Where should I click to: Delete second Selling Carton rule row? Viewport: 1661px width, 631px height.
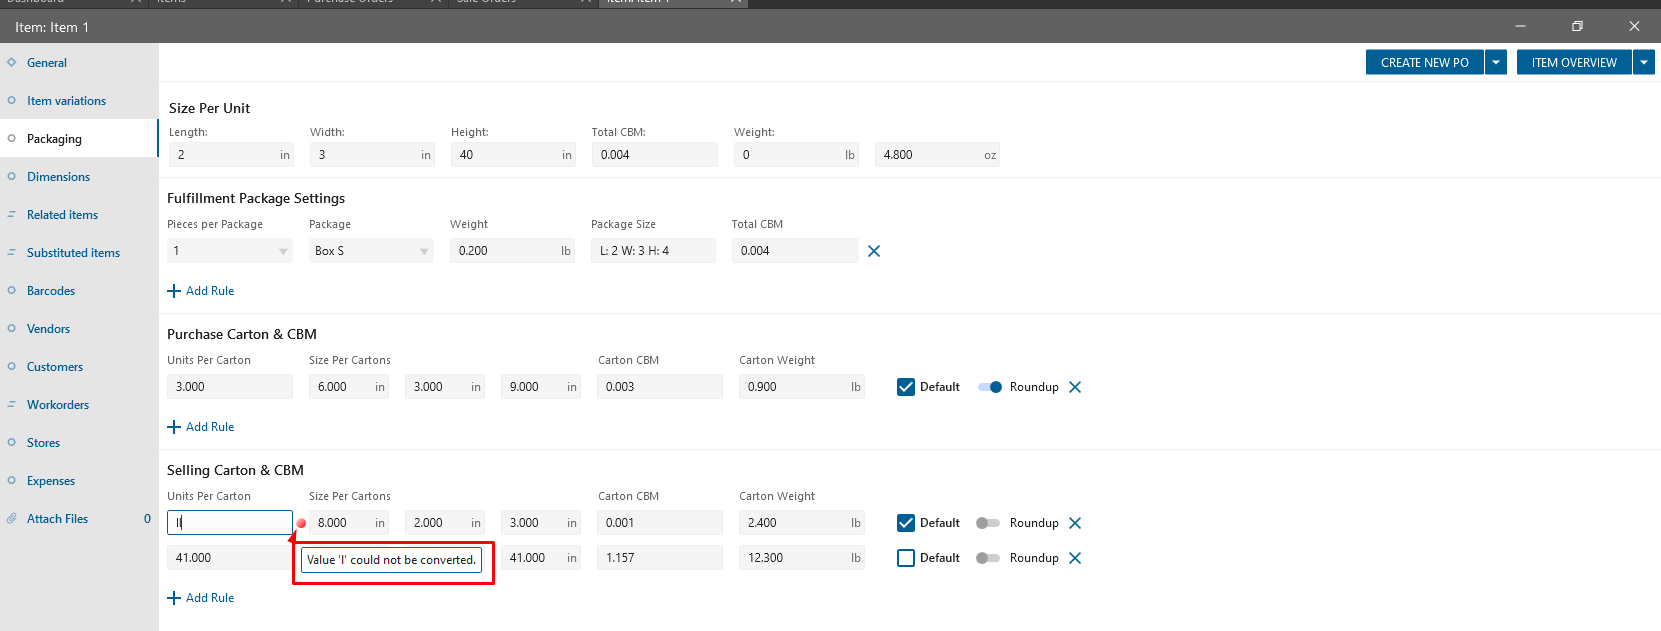tap(1075, 558)
